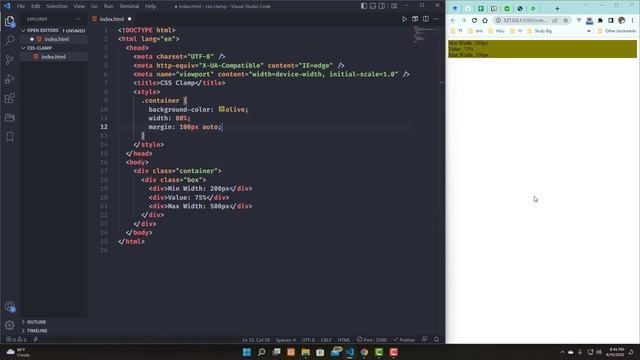The height and width of the screenshot is (360, 640).
Task: Open the folder-shaped activity bar view
Action: click(x=10, y=118)
